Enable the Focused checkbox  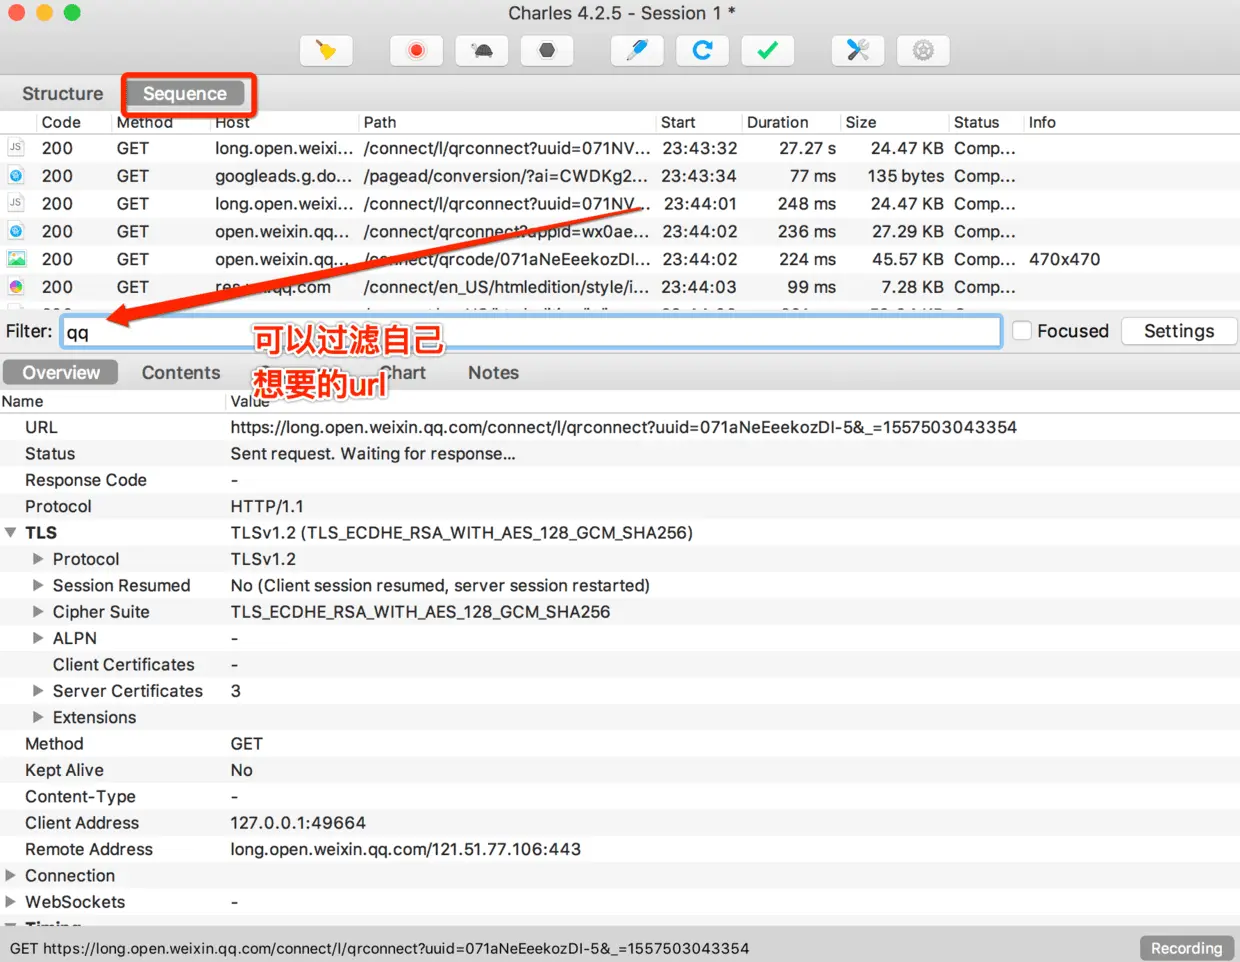coord(1022,331)
